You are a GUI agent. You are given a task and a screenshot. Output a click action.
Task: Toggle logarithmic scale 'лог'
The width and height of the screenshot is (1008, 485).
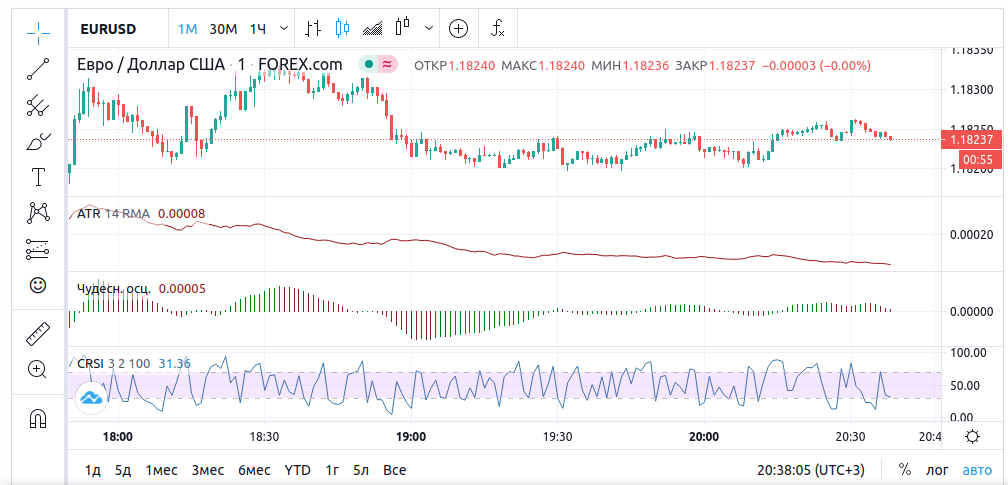(937, 469)
